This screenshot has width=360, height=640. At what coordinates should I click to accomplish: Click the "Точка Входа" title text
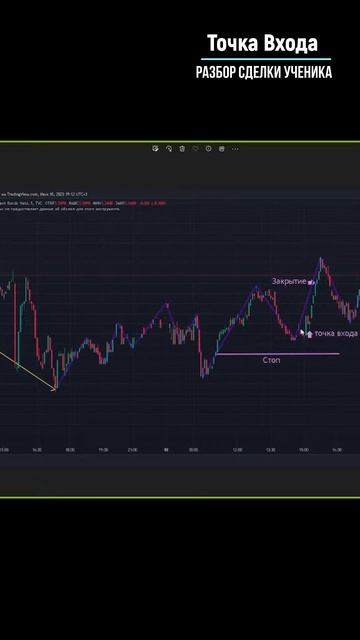[x=262, y=43]
